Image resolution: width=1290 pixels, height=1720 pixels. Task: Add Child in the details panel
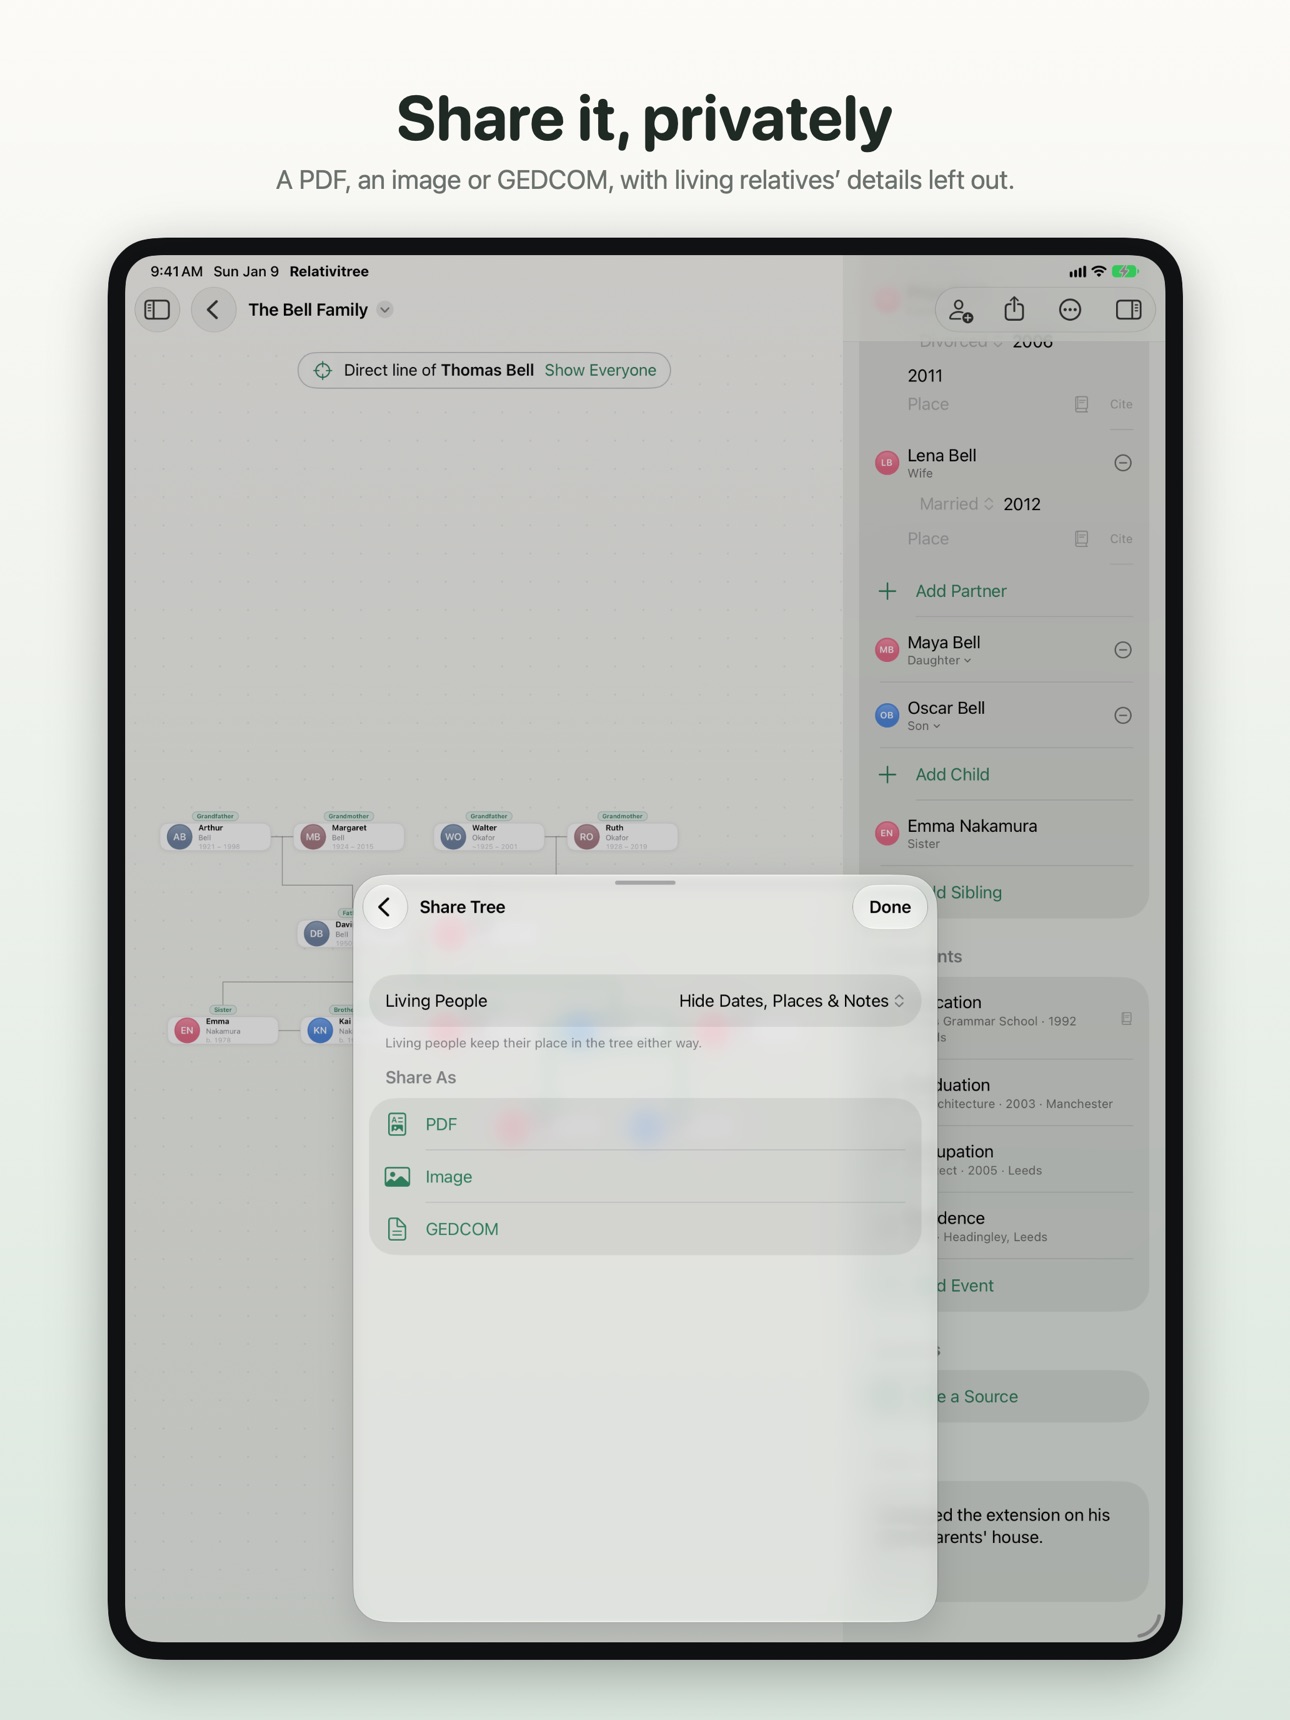pos(951,774)
